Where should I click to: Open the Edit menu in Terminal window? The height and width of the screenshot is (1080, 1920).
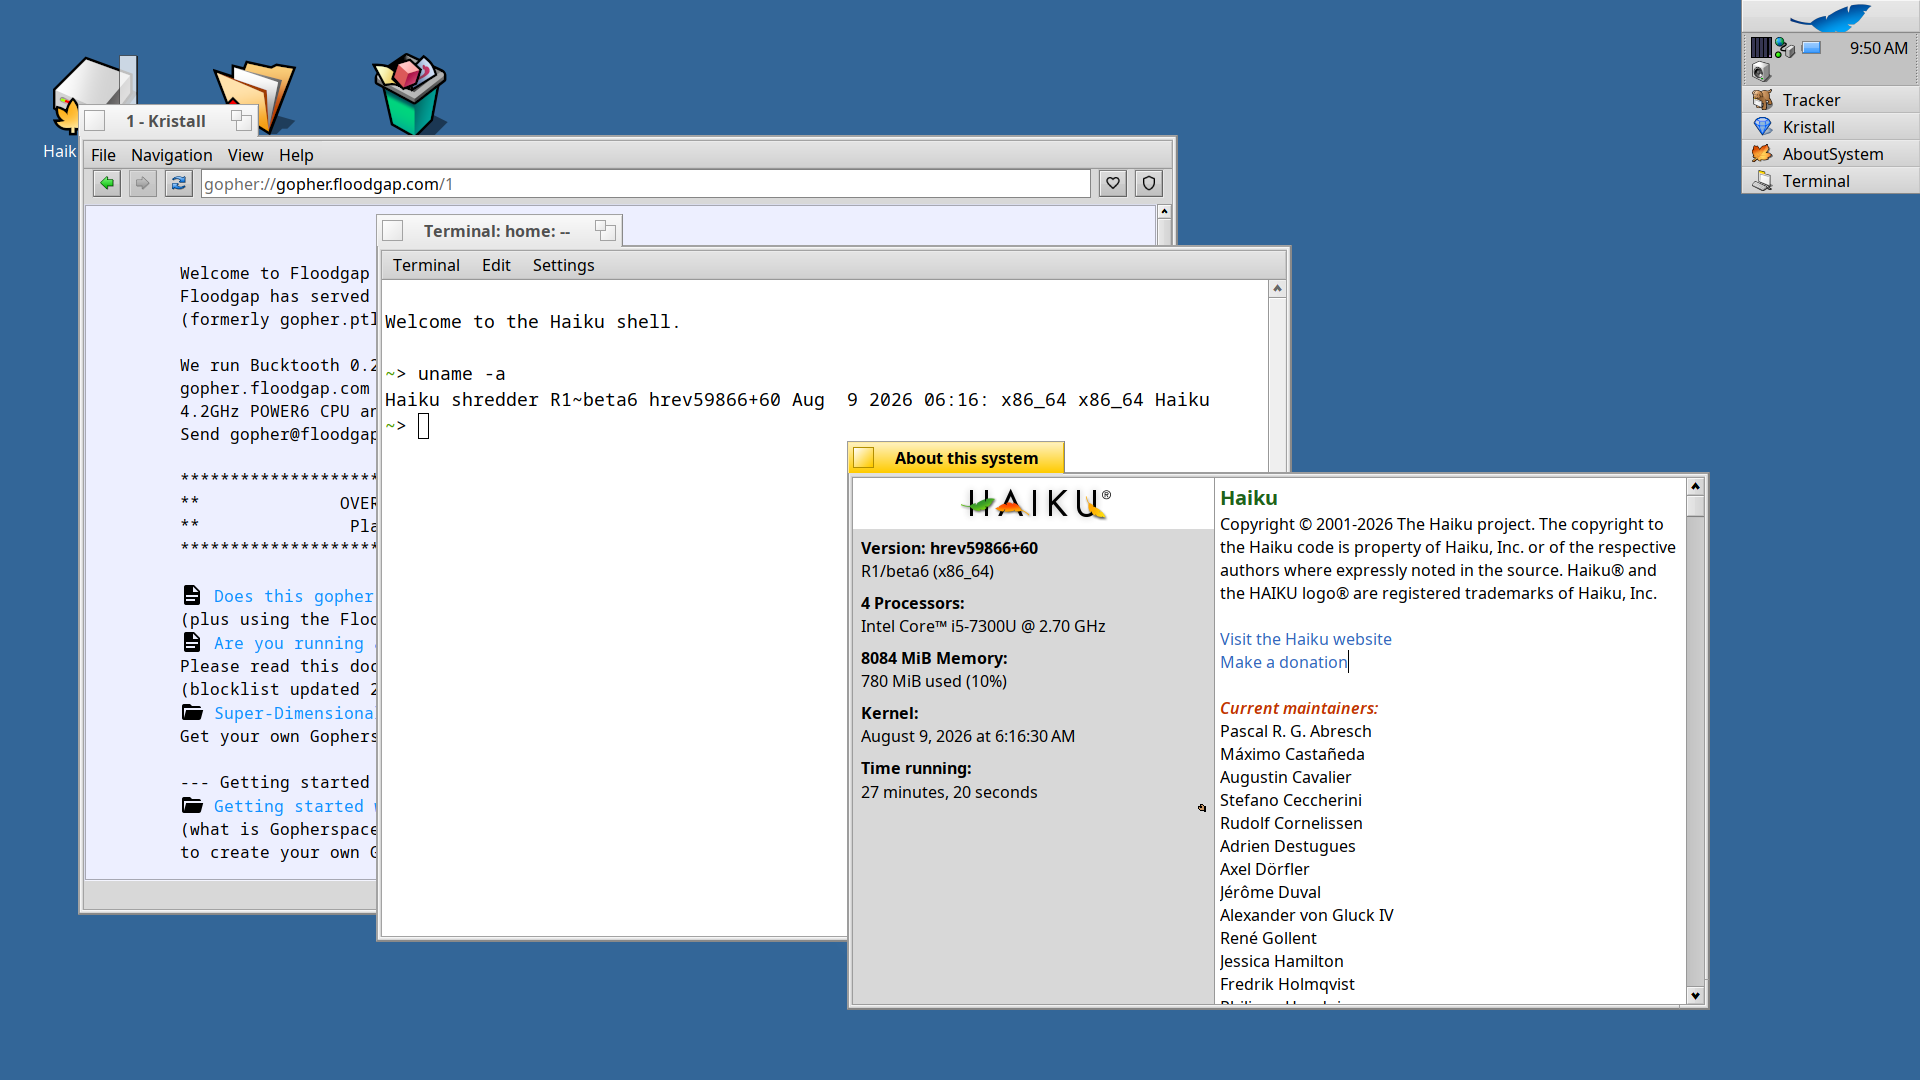pos(496,265)
